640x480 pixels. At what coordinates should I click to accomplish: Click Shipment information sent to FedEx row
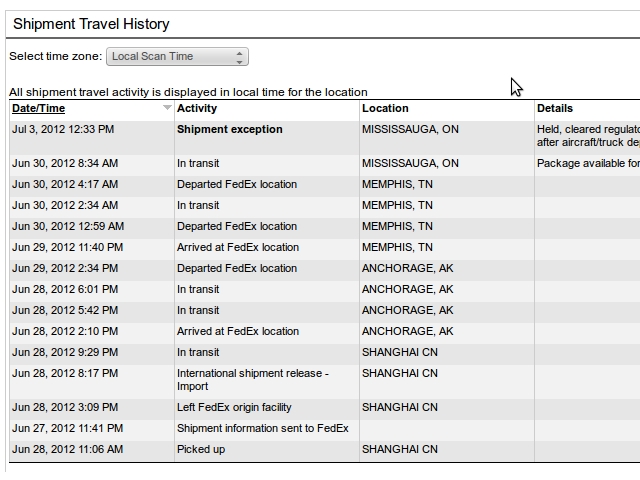324,428
